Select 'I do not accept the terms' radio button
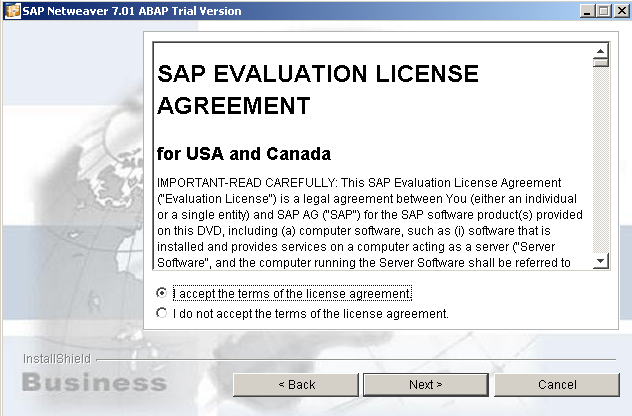The height and width of the screenshot is (416, 632). coord(162,313)
